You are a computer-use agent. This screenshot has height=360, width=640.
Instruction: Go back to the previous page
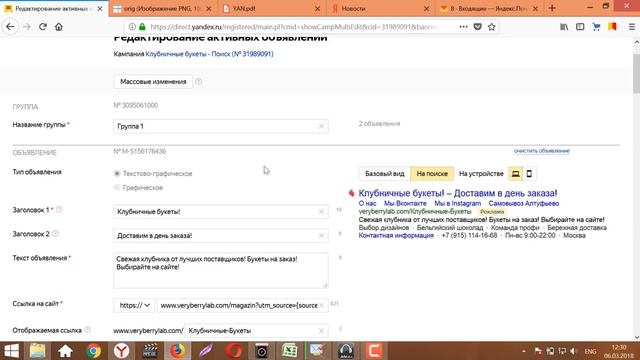10,27
